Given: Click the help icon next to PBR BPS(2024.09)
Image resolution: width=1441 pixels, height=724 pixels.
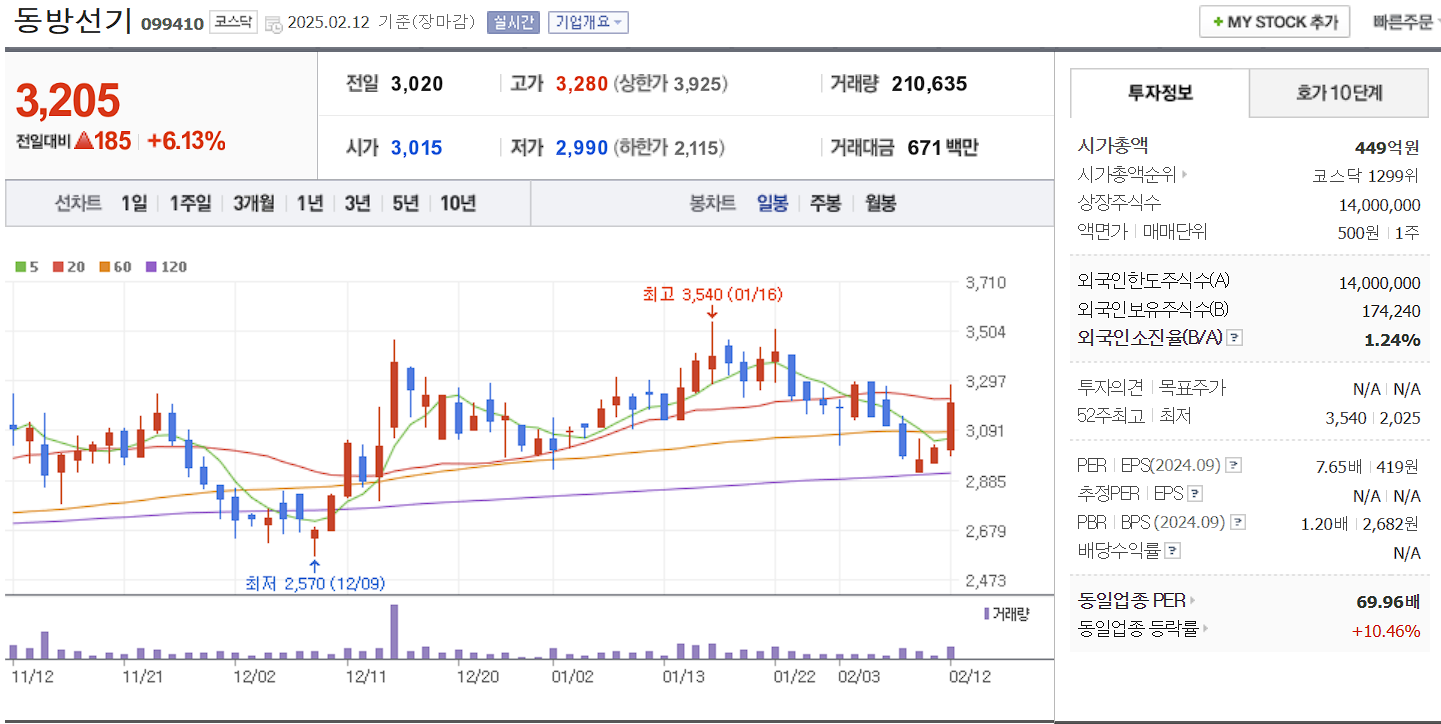Looking at the screenshot, I should (x=1238, y=521).
